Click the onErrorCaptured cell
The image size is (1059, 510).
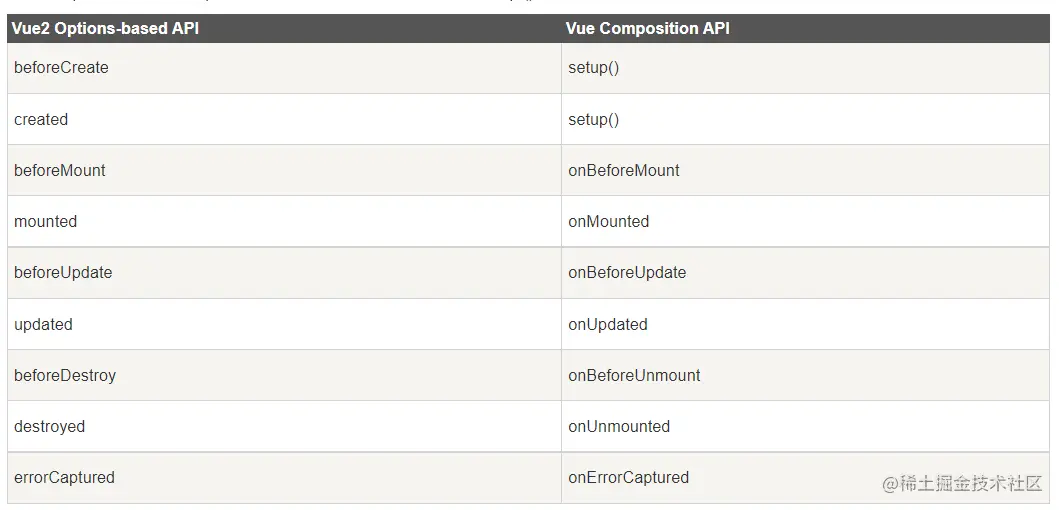click(629, 478)
